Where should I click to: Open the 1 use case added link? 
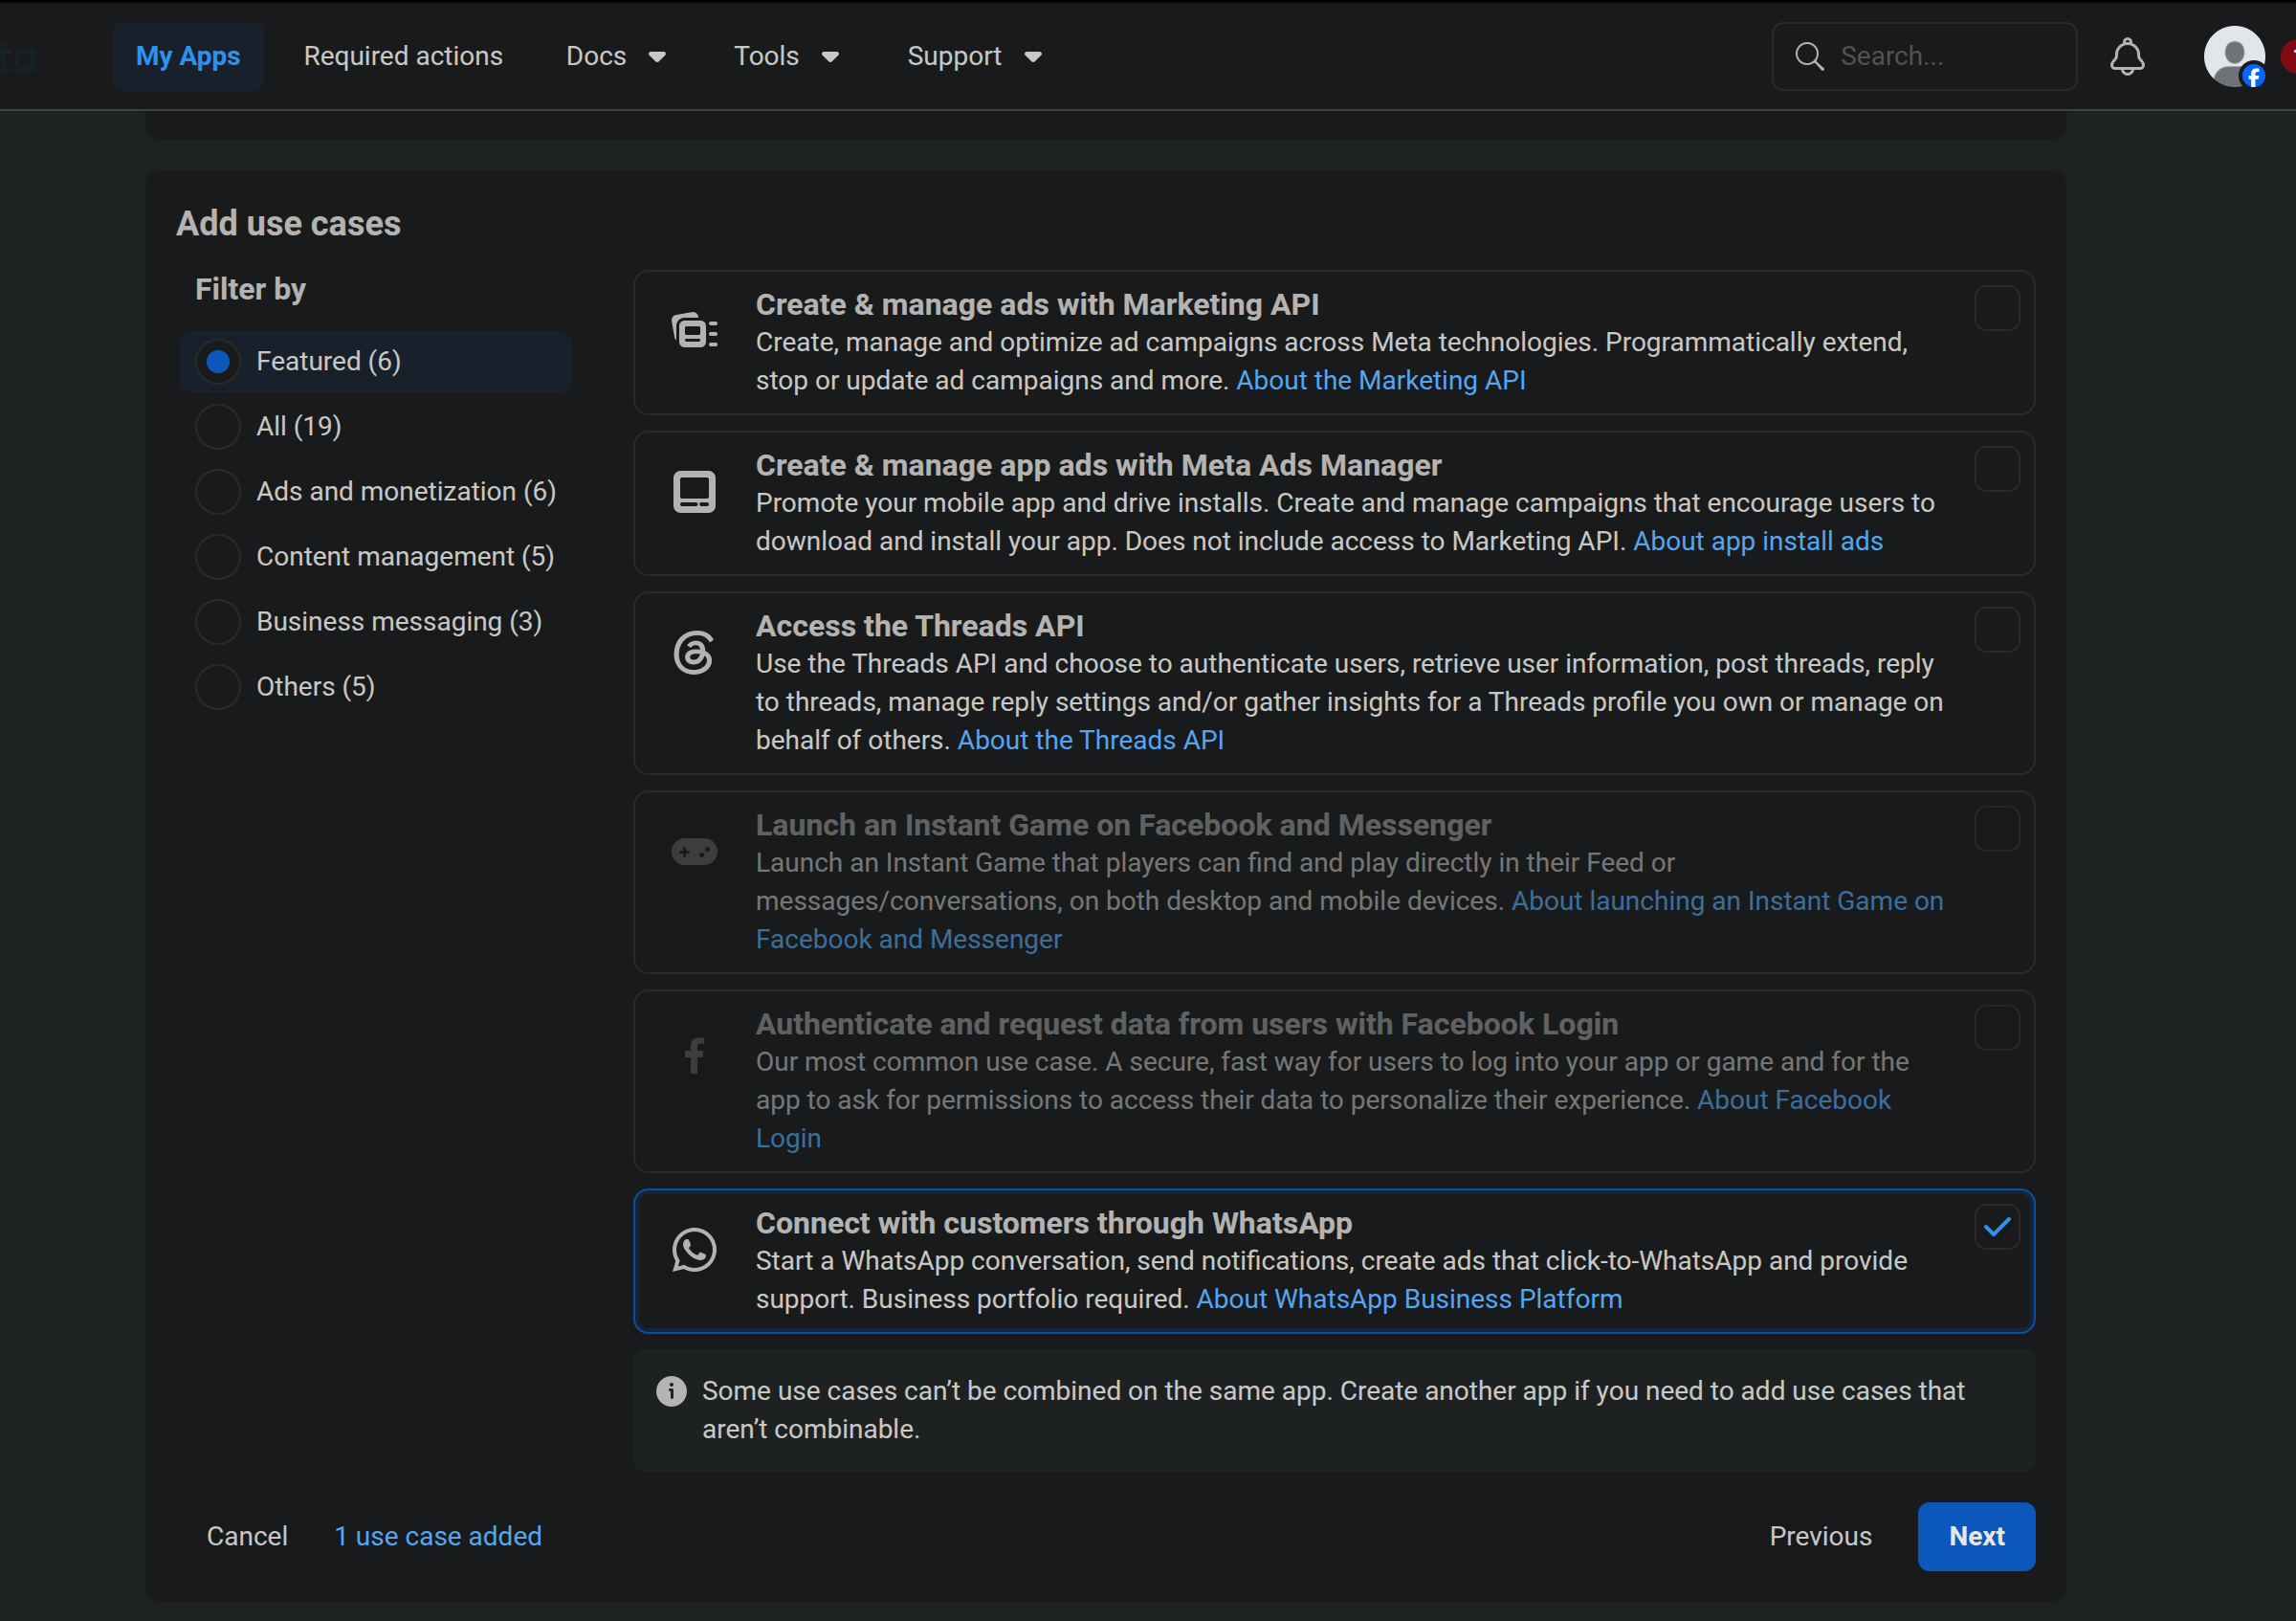438,1536
